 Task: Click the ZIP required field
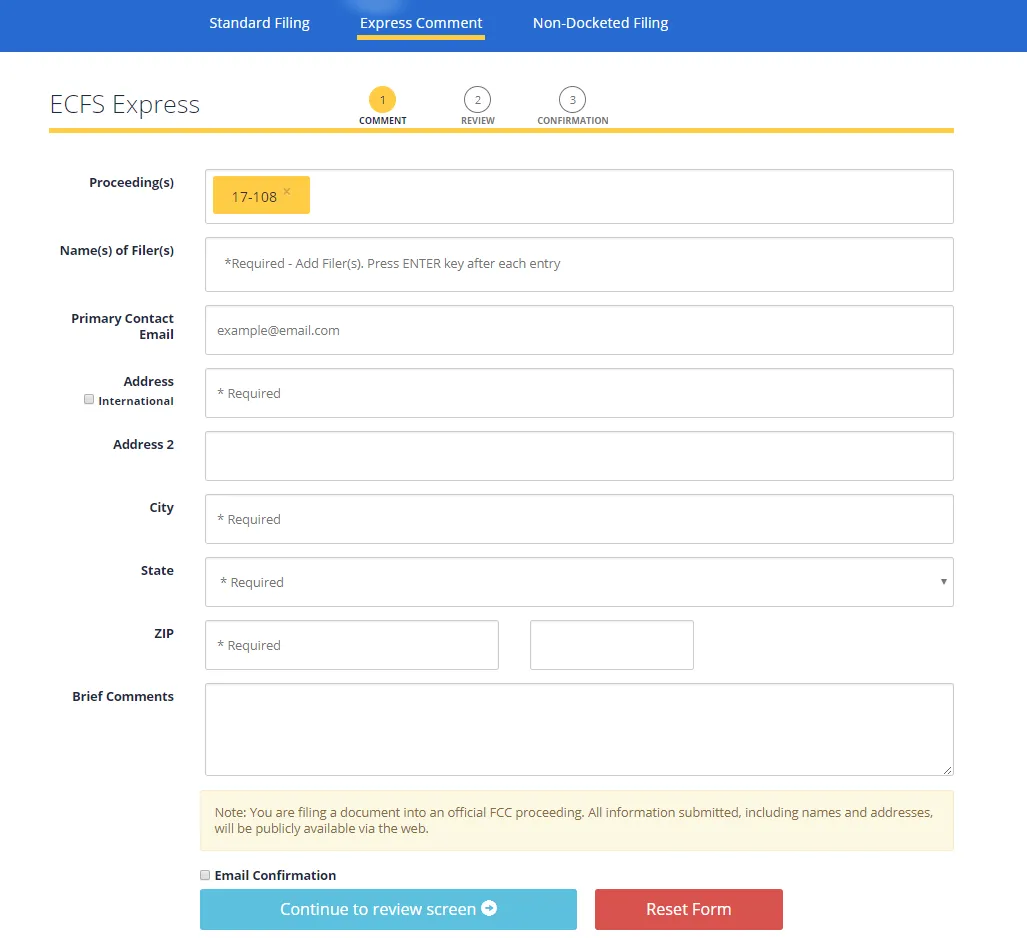tap(352, 645)
